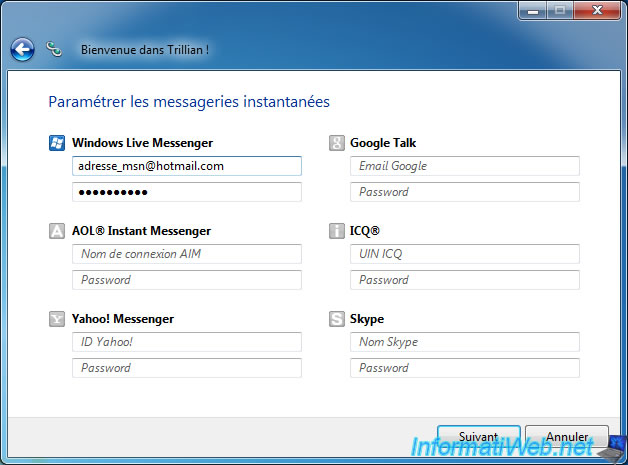Click the Skype heading text

pyautogui.click(x=367, y=319)
